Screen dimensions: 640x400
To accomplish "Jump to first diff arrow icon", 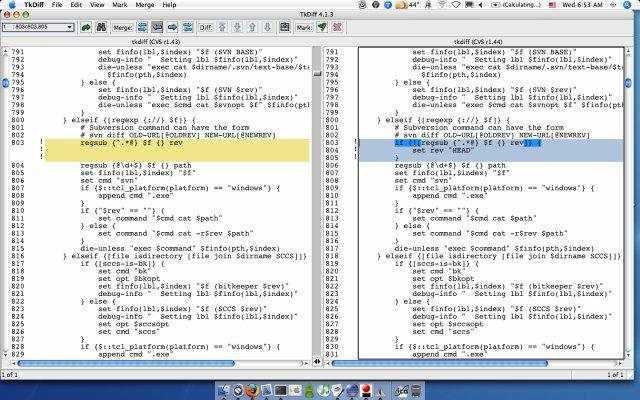I will (x=222, y=27).
